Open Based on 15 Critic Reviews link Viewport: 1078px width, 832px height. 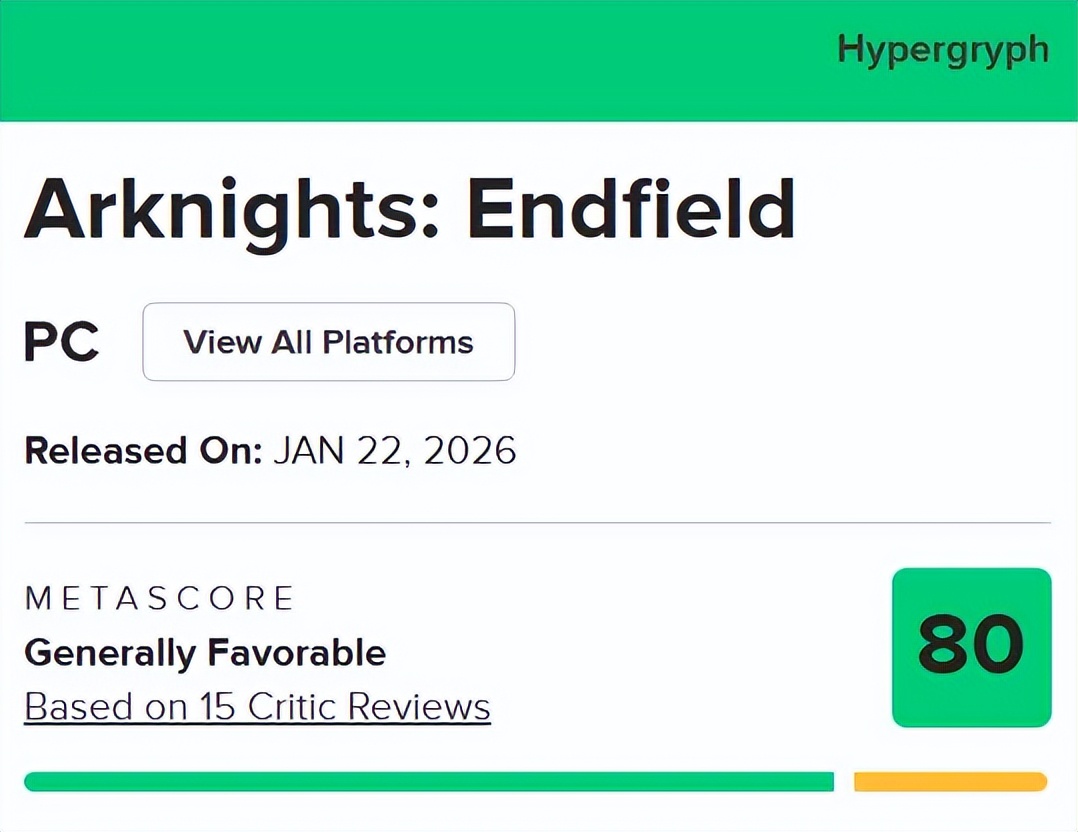tap(257, 707)
